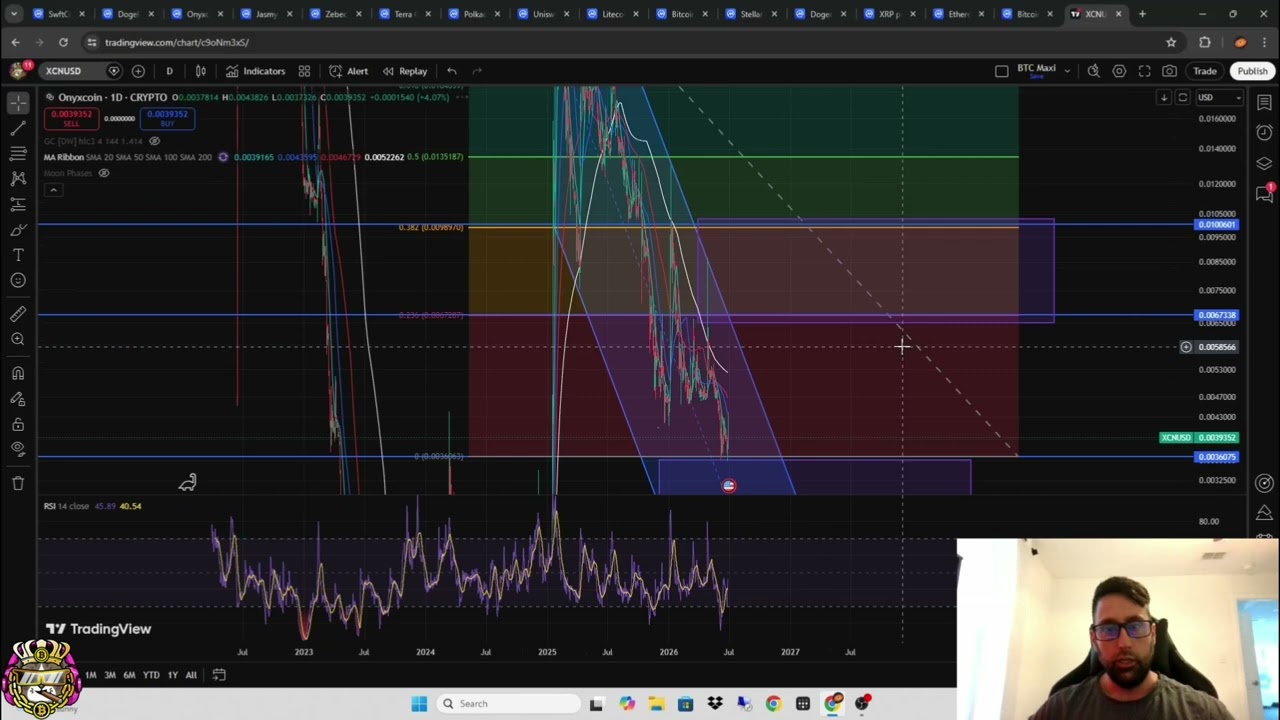Screen dimensions: 1280x720
Task: Open the candlestick chart style menu
Action: coord(200,71)
